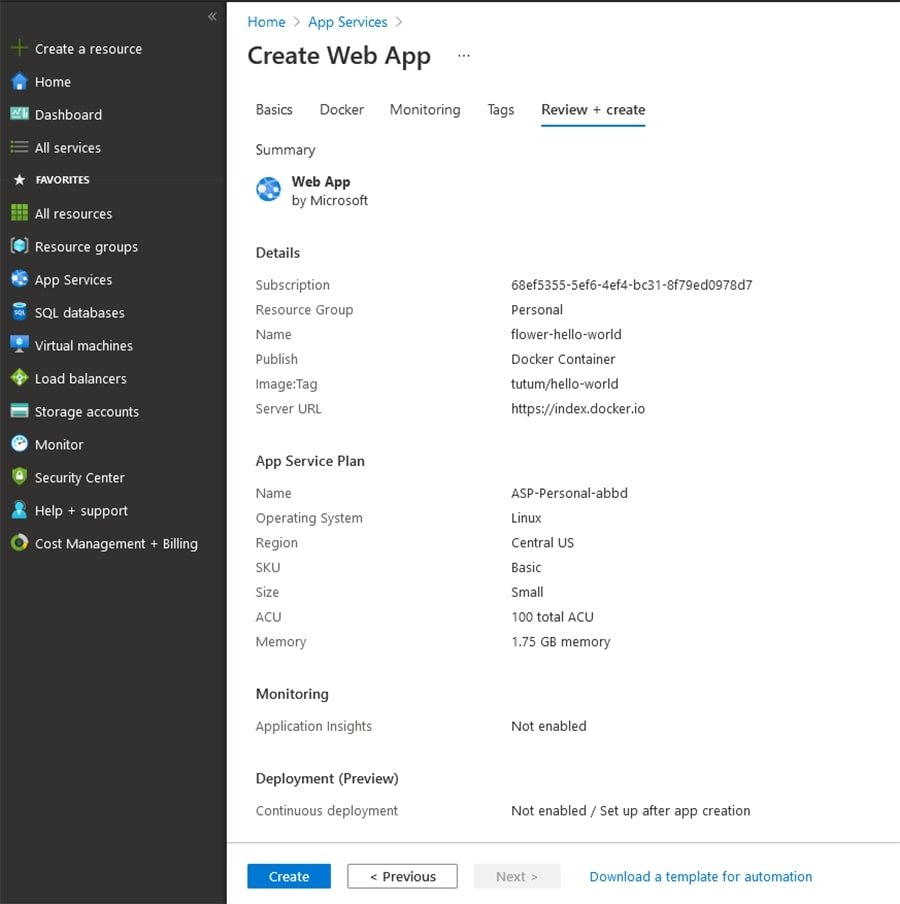Open Cost Management + Billing icon
The height and width of the screenshot is (904, 900).
(x=18, y=543)
